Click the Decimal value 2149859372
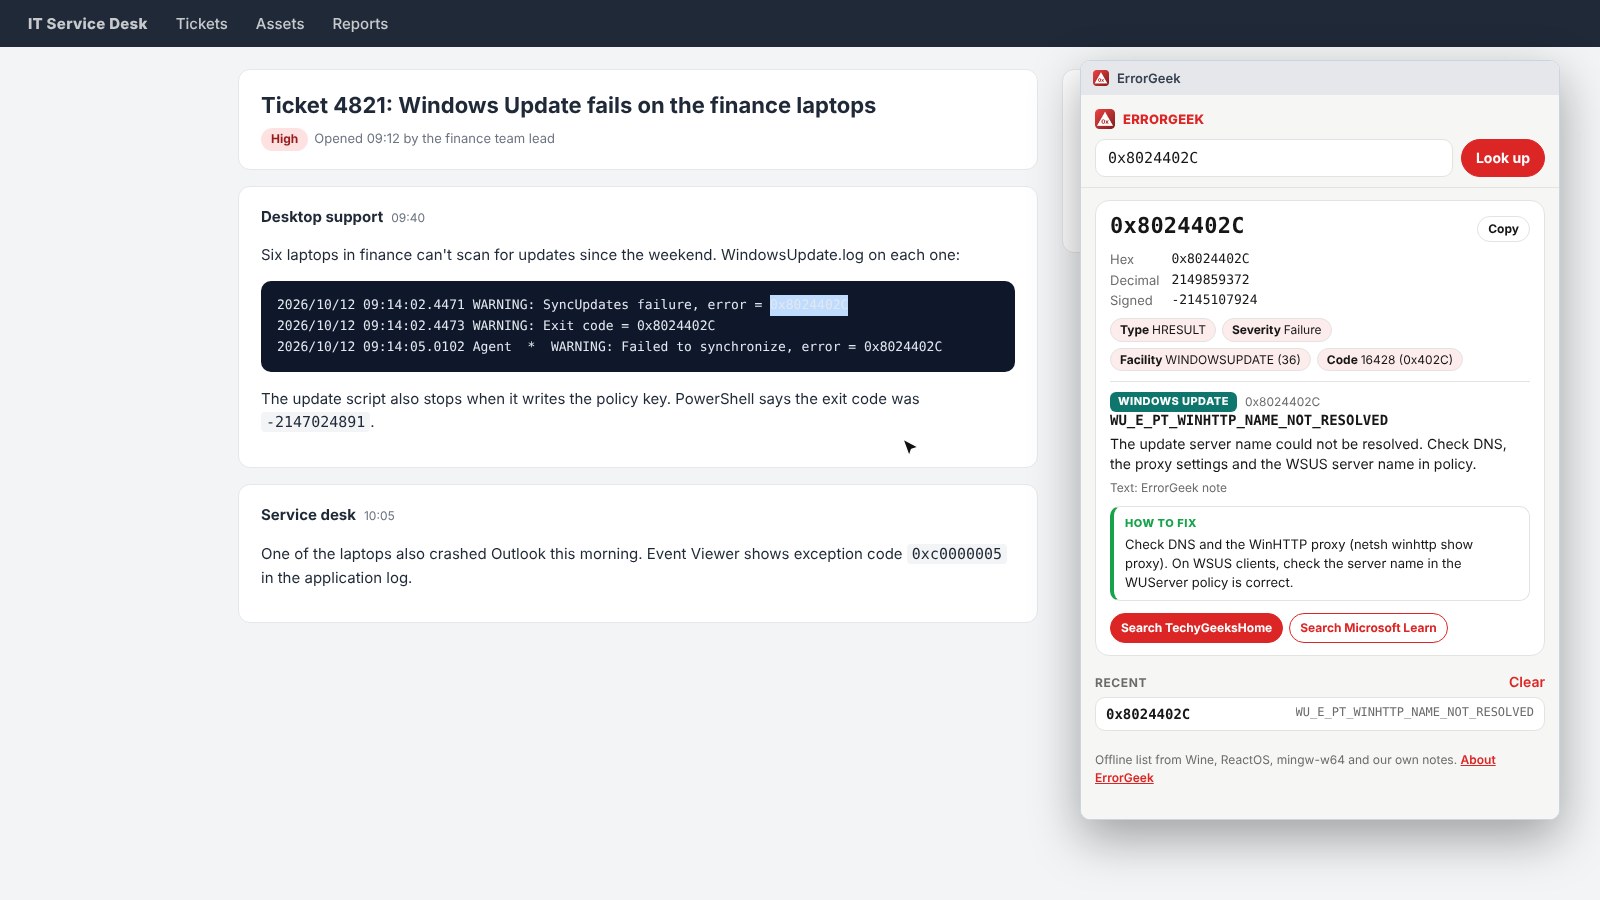 pos(1210,280)
